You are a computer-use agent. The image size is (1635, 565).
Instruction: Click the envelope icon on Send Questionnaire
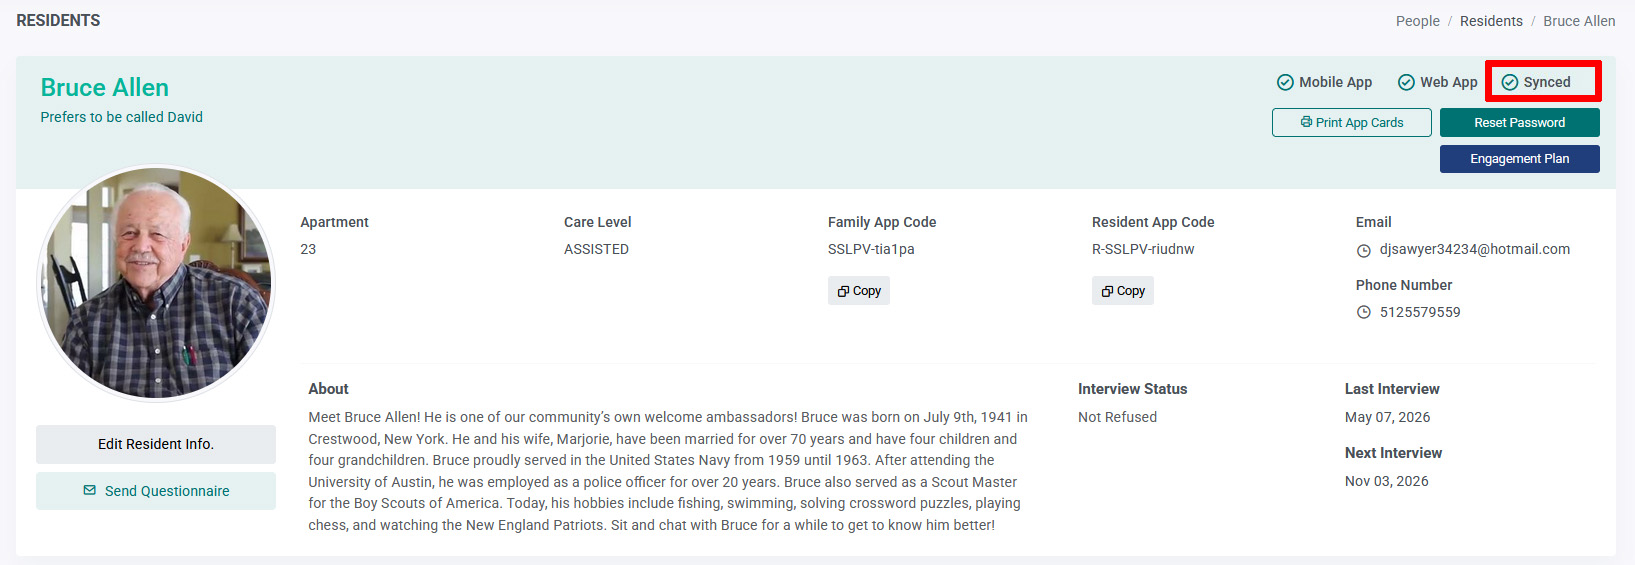90,490
